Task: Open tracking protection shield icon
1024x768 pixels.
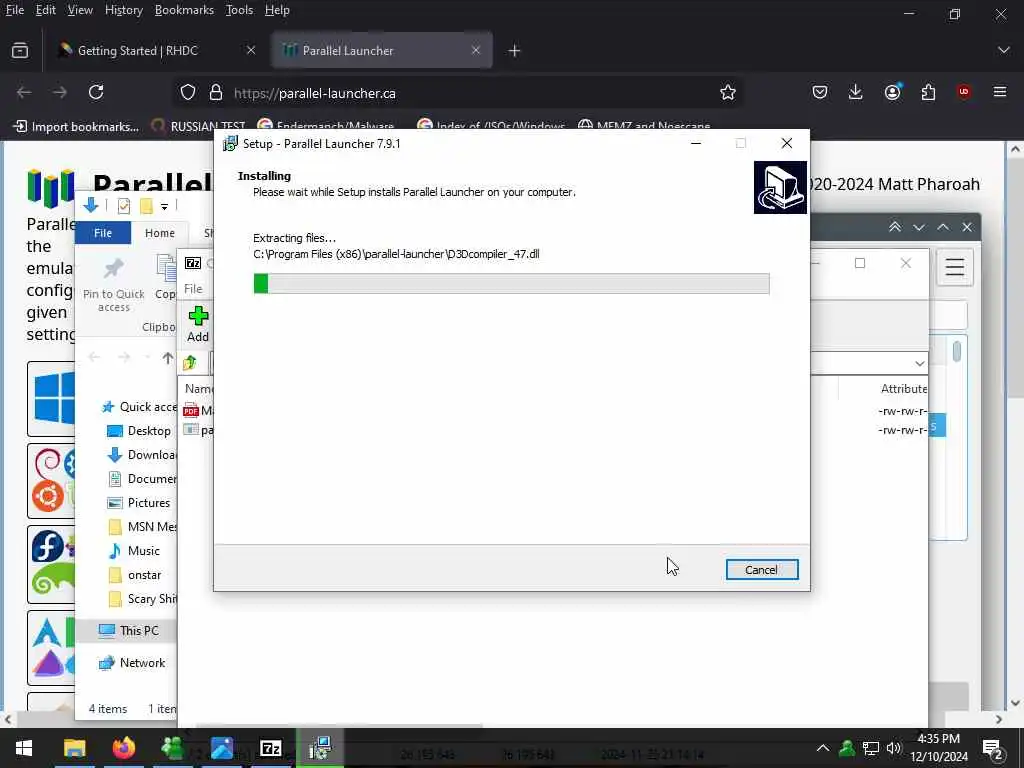Action: pyautogui.click(x=188, y=93)
